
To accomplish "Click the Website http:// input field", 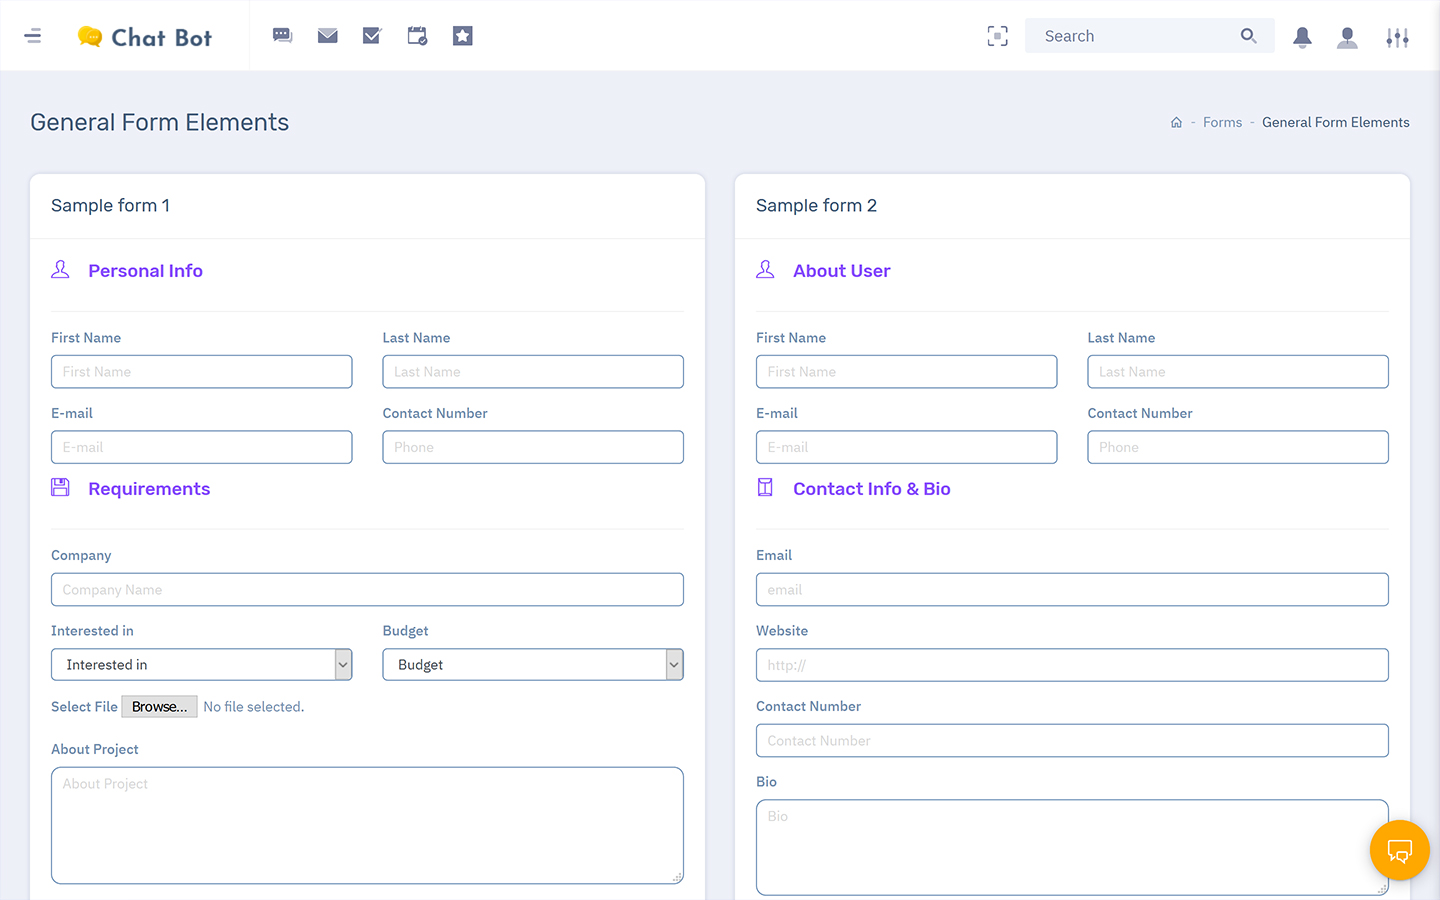I will coord(1072,665).
